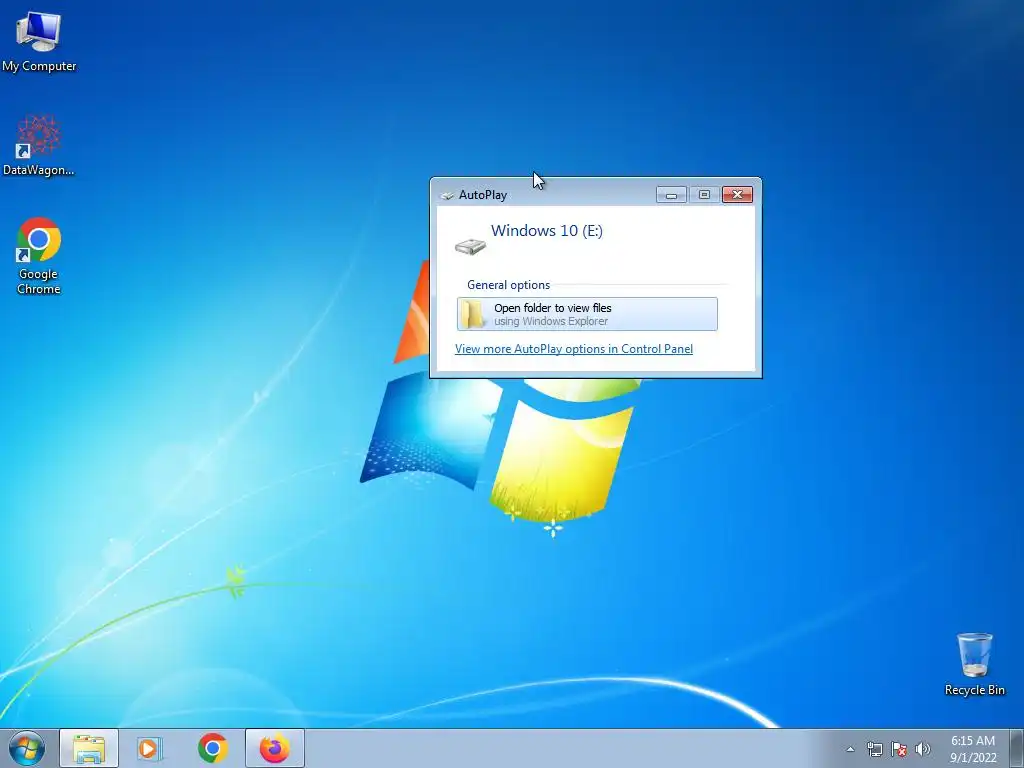
Task: Click the drive icon beside Windows 10 (E:)
Action: [470, 247]
